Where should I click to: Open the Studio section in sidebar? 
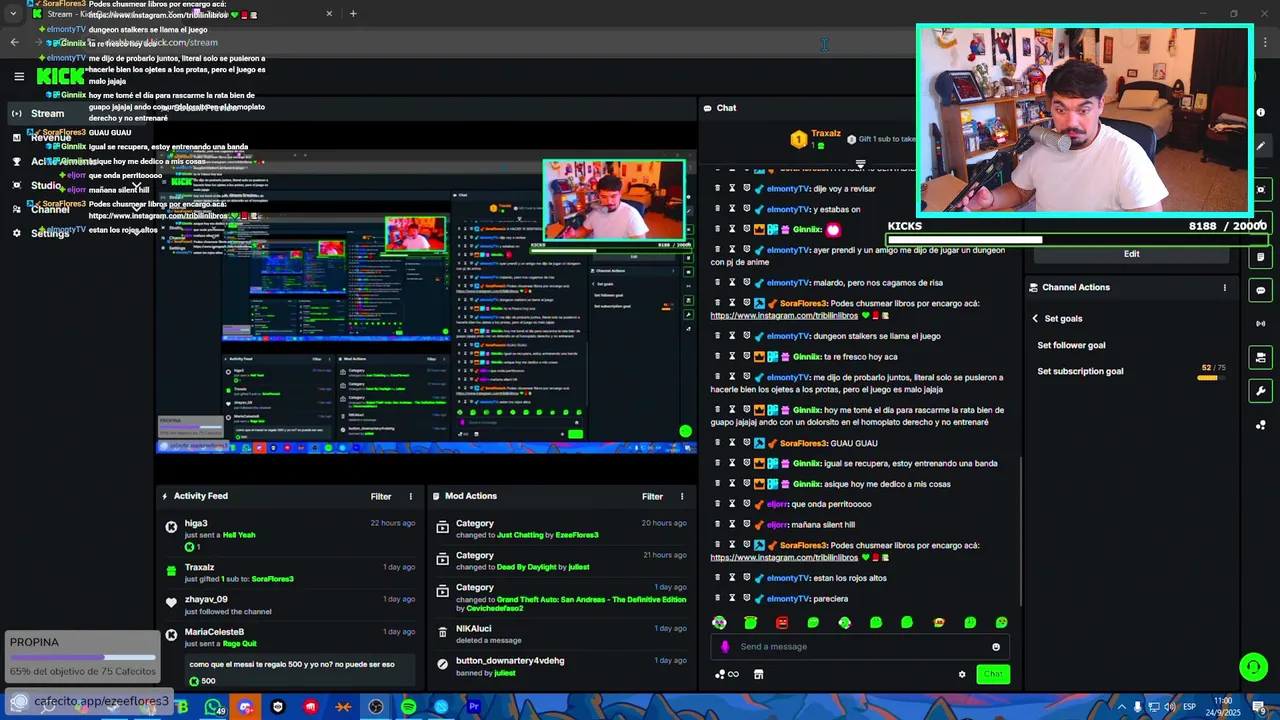(46, 185)
